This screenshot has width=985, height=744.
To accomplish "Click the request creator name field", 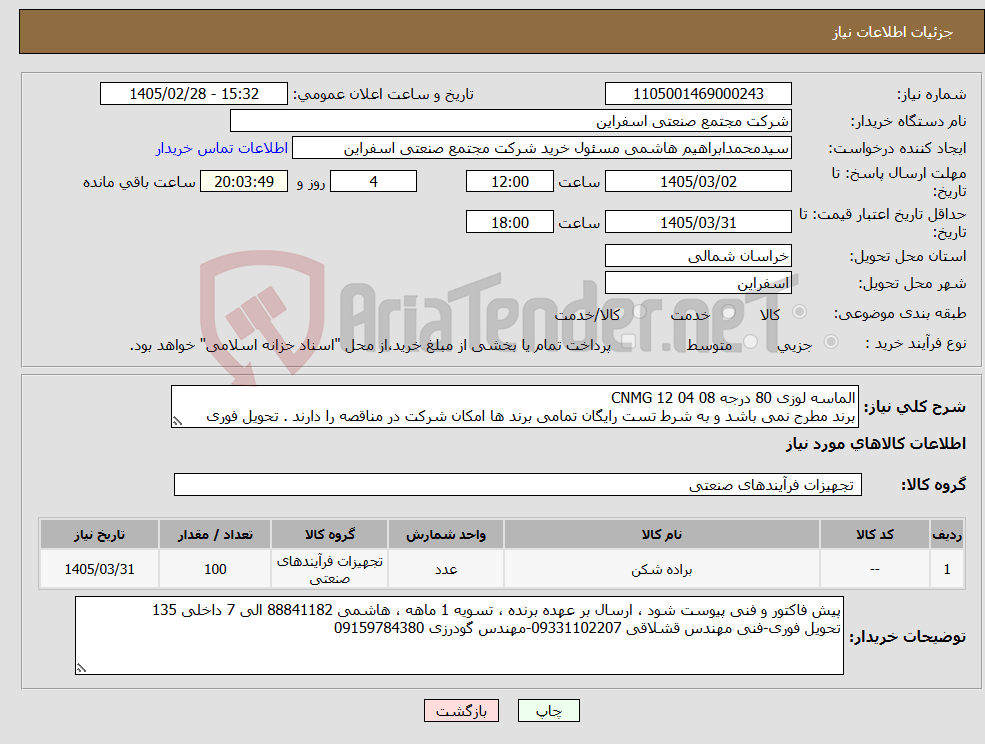I will point(541,148).
